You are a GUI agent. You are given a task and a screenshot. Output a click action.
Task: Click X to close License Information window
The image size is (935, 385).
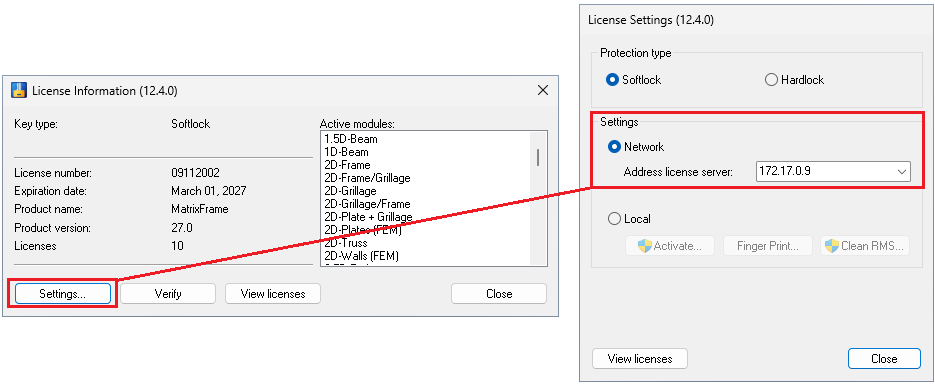click(543, 91)
